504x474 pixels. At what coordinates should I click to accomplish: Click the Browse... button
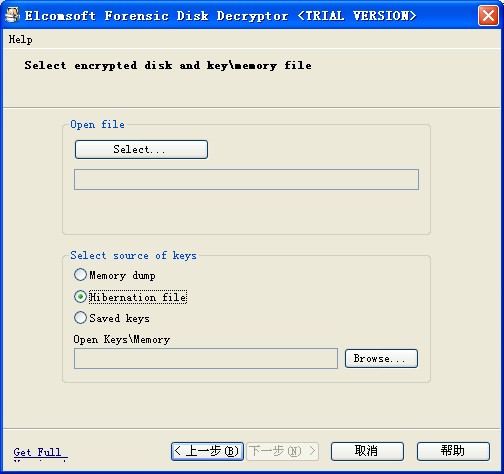pos(381,358)
